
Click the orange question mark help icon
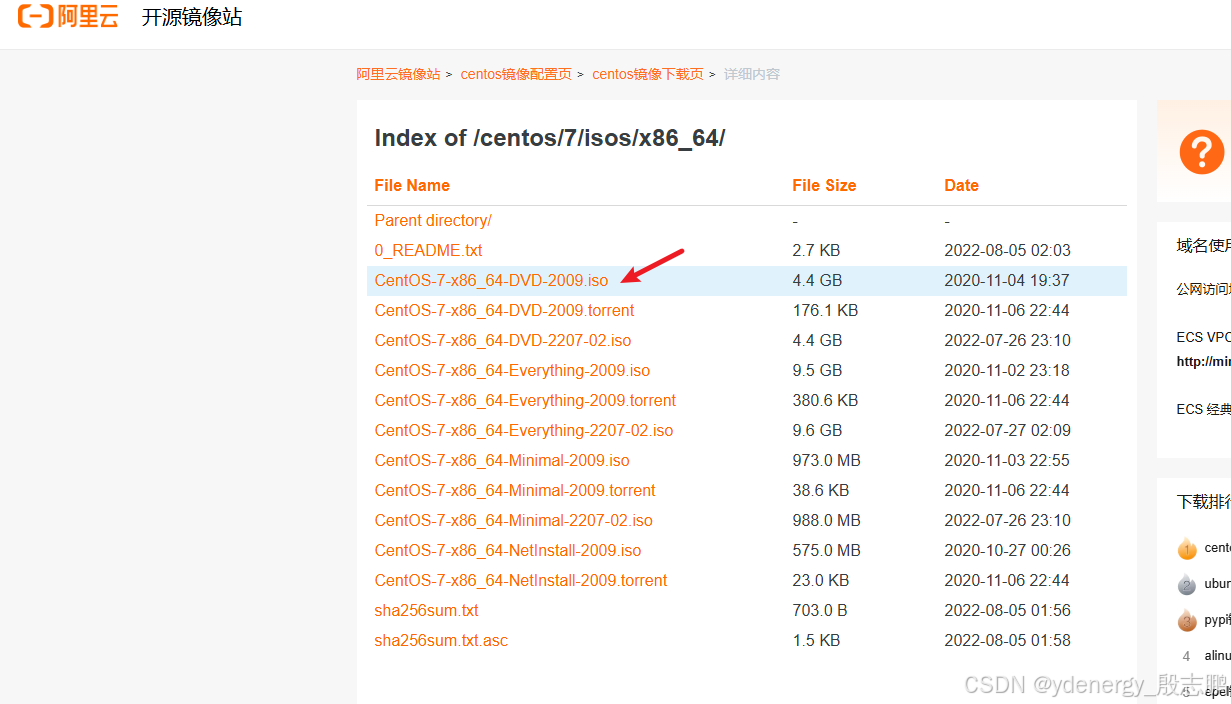[x=1201, y=152]
